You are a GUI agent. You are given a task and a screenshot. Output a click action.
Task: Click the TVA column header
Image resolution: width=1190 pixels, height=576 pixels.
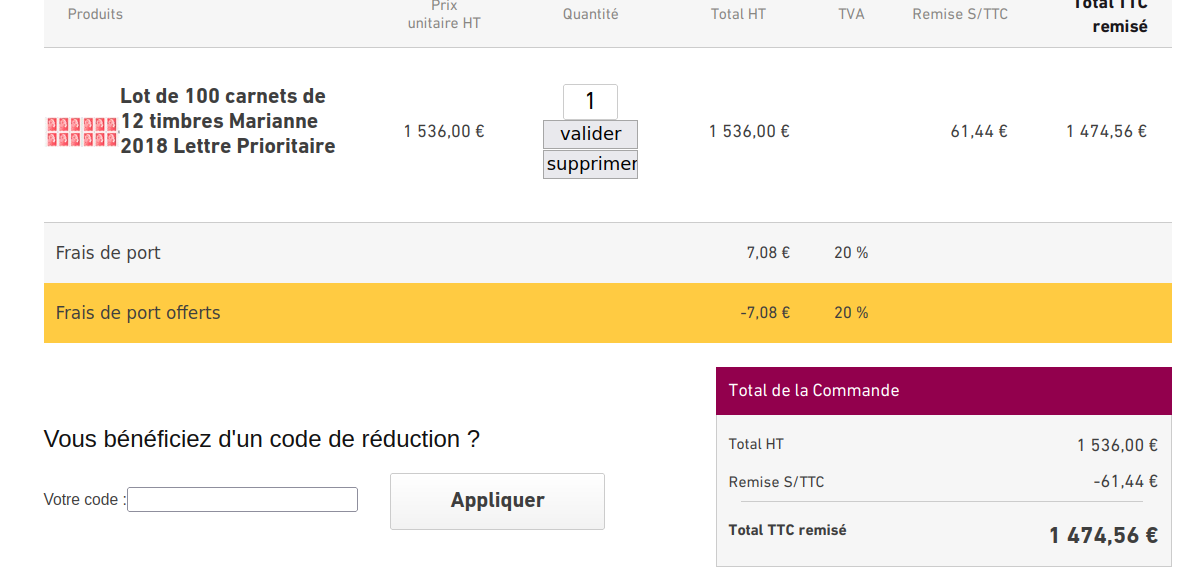[851, 14]
